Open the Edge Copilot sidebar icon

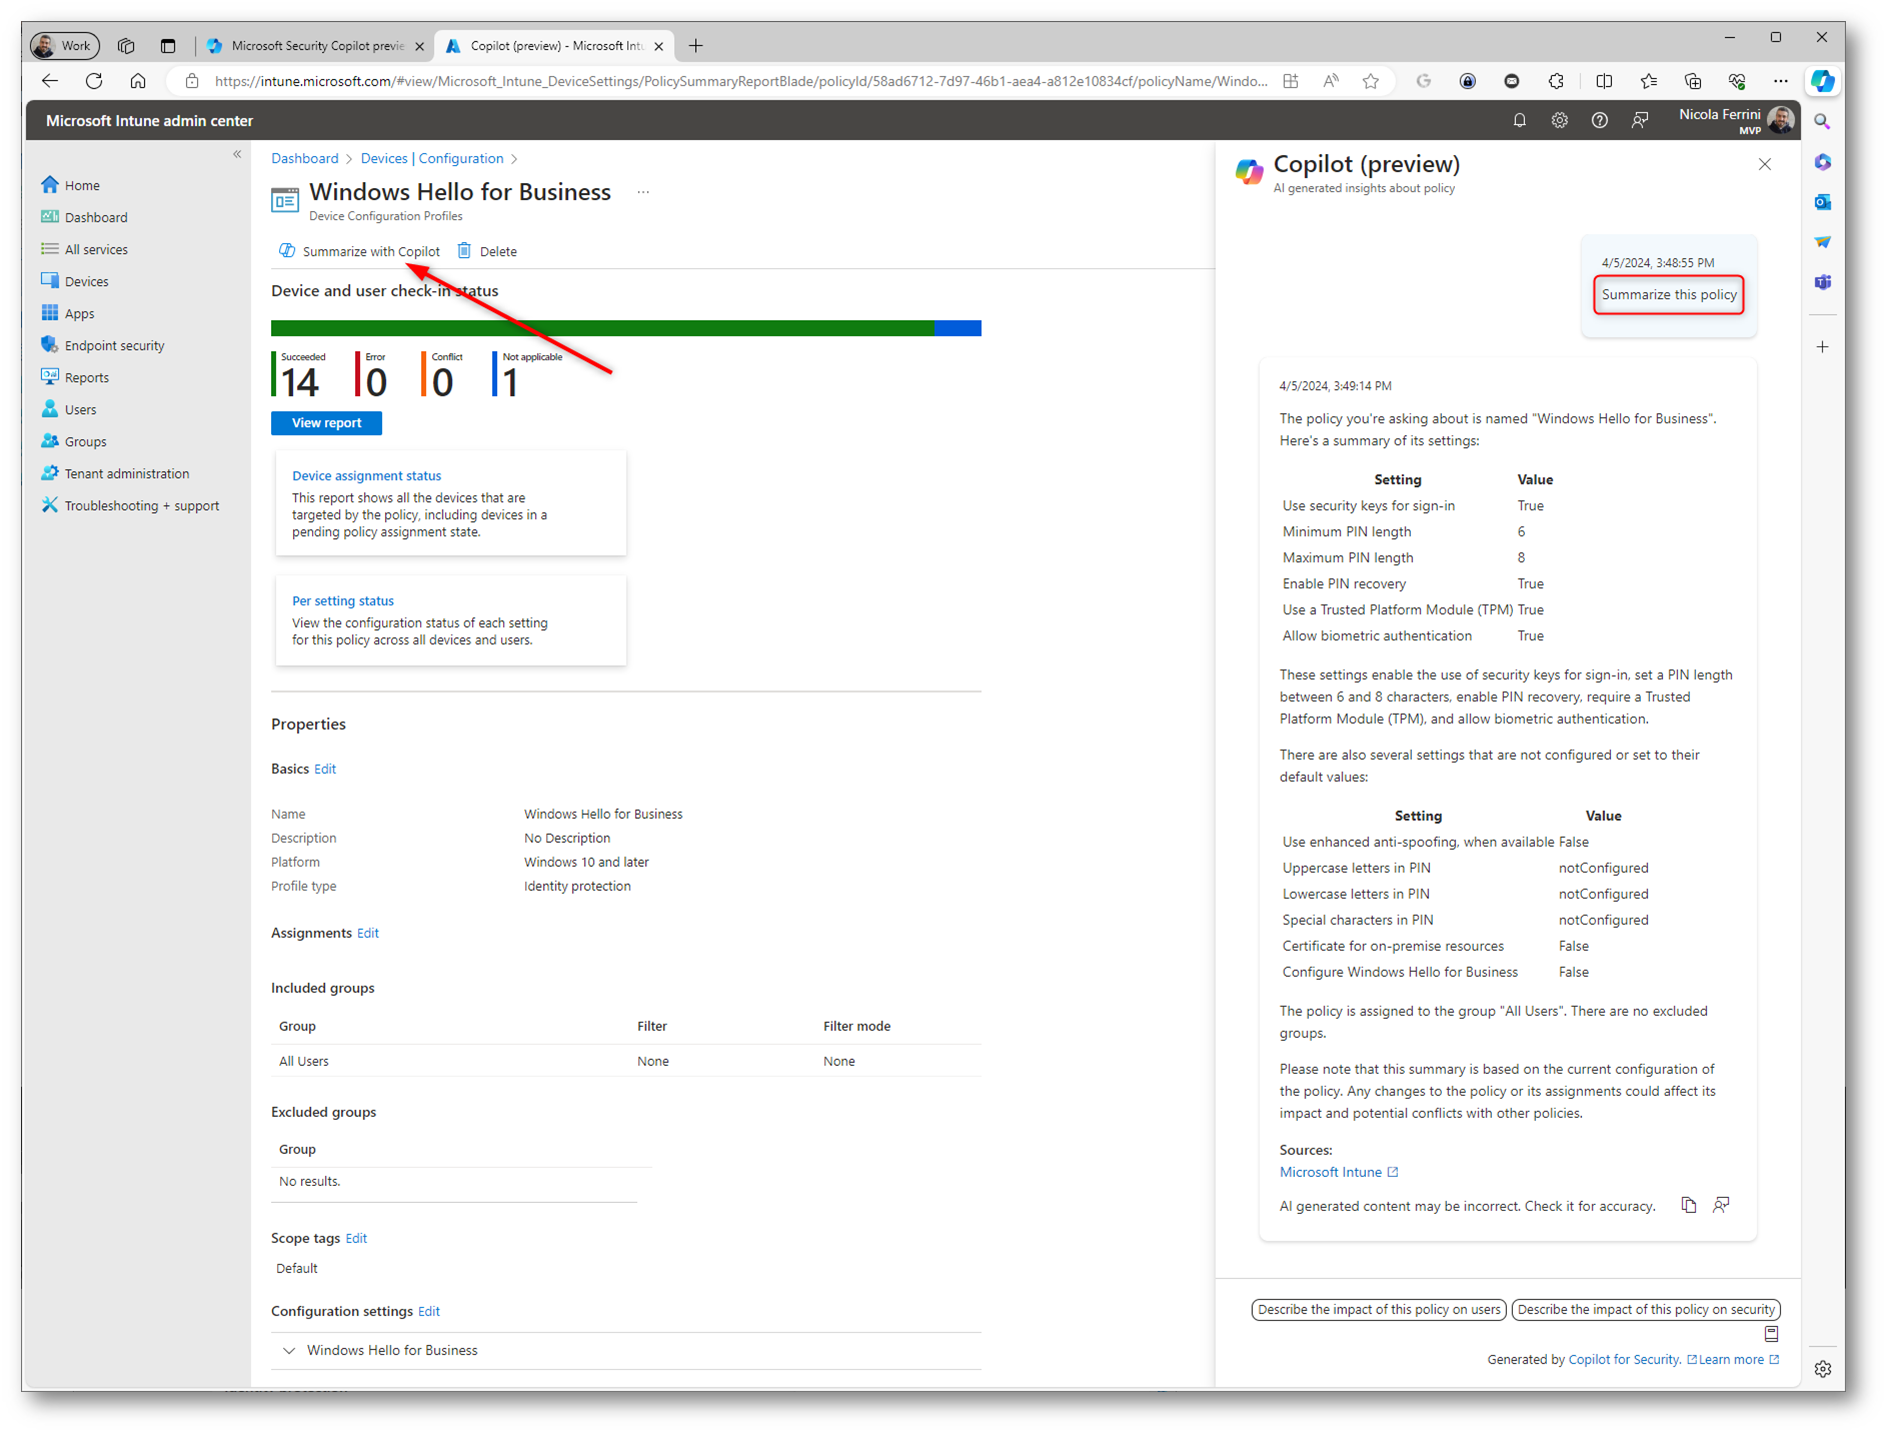[x=1822, y=81]
